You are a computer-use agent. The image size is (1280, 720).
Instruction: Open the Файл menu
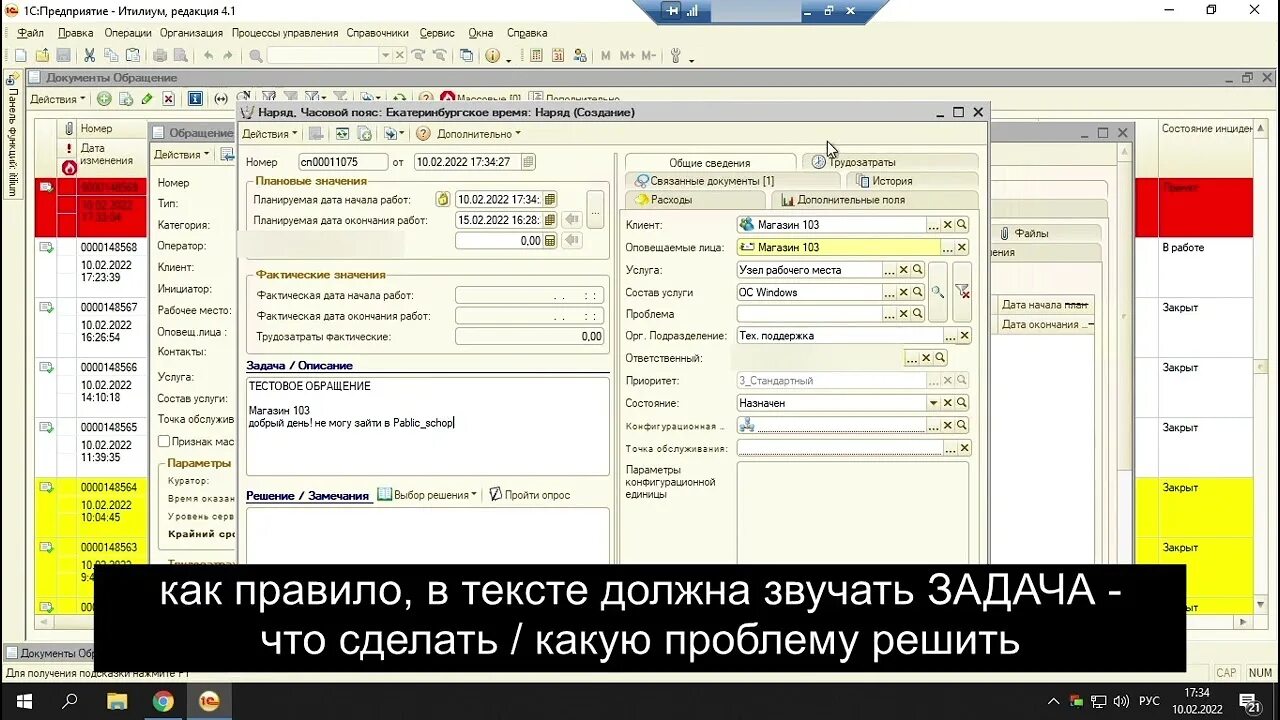[x=30, y=33]
